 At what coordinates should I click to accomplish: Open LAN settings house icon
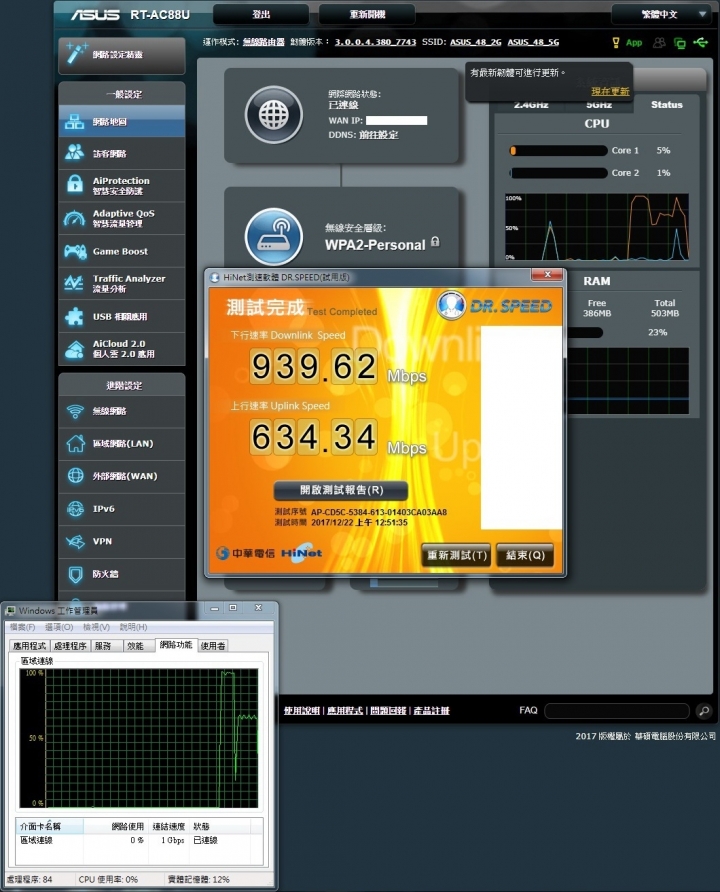click(x=75, y=443)
